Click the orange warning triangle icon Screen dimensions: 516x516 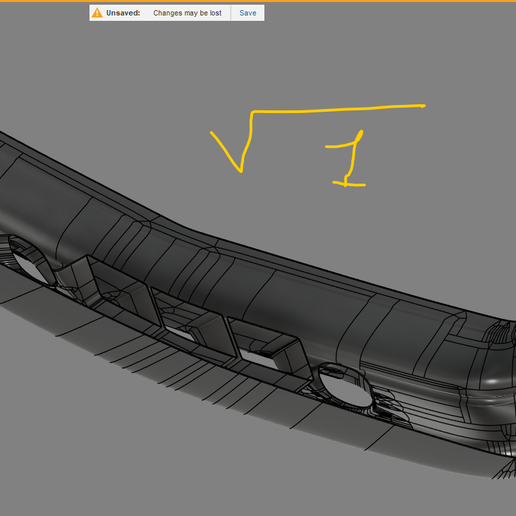[97, 13]
